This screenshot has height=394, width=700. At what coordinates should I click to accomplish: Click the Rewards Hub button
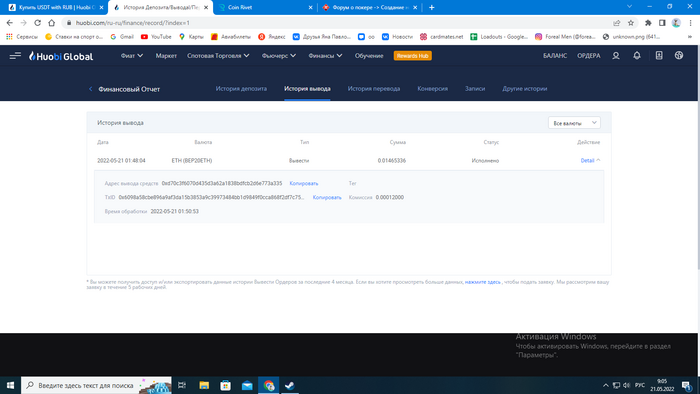(412, 56)
